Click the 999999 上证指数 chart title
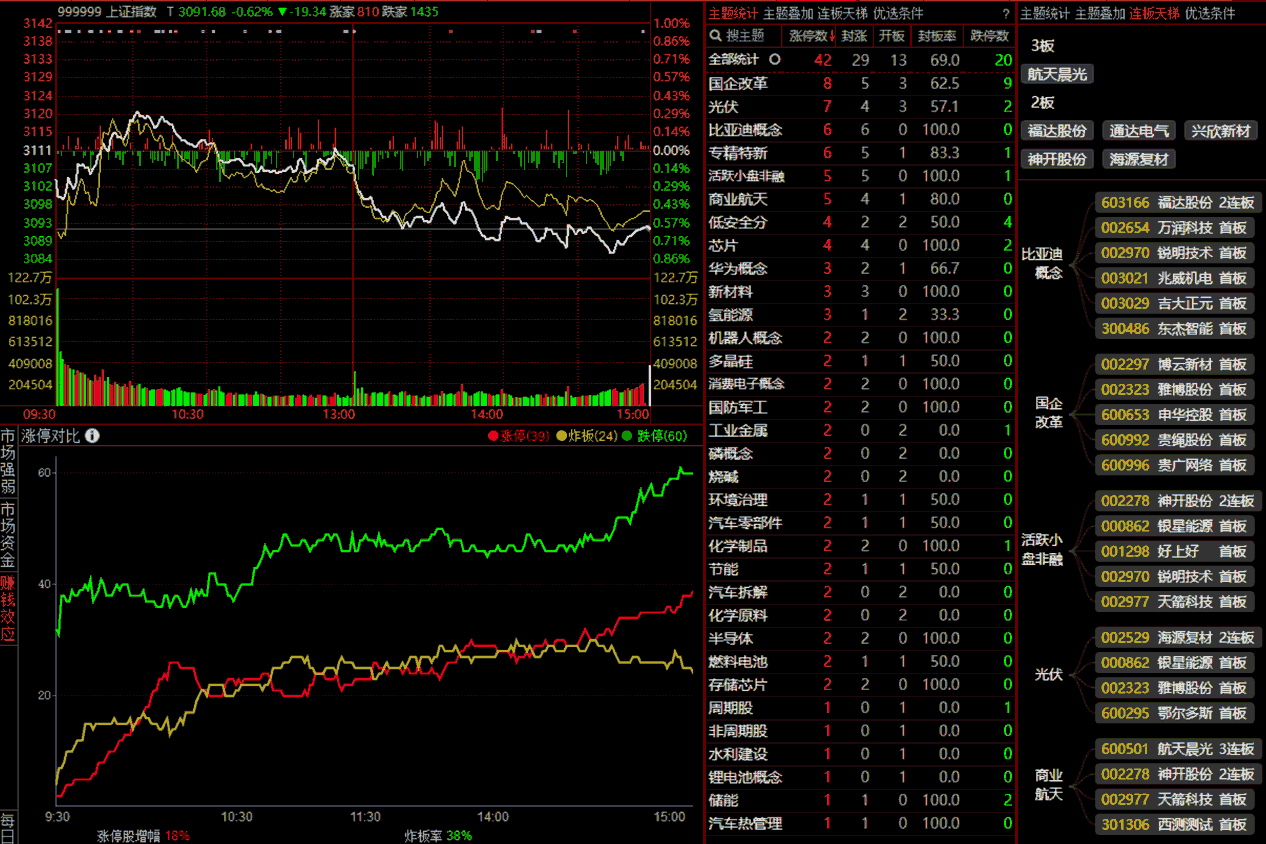Image resolution: width=1266 pixels, height=844 pixels. (107, 12)
